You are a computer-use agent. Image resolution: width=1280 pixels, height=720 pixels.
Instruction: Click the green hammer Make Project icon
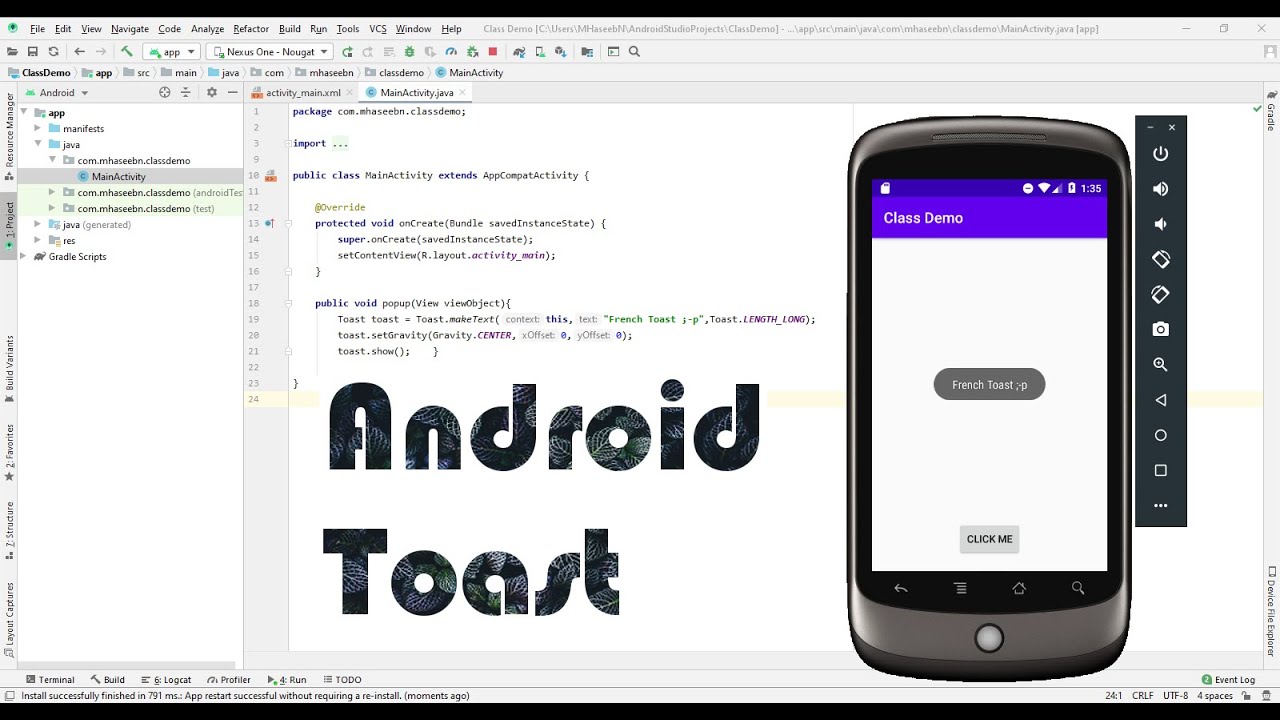click(127, 52)
